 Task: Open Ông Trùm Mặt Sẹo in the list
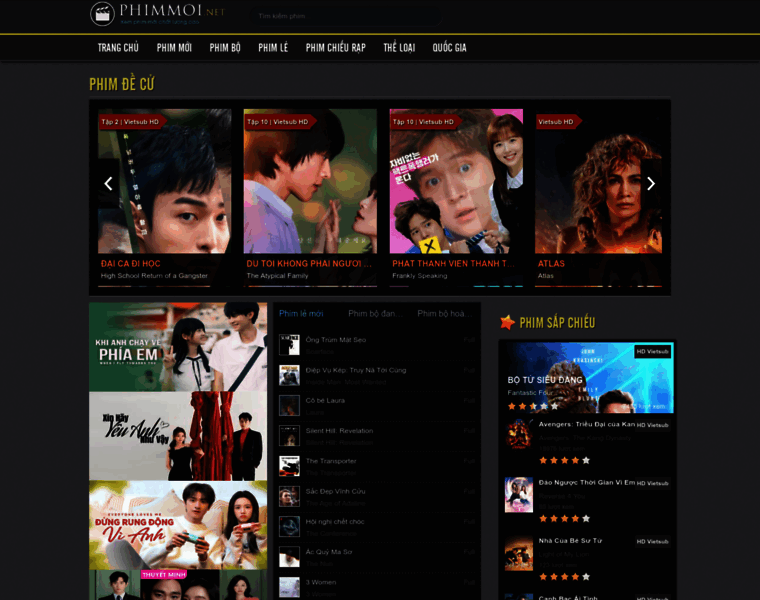click(x=336, y=340)
